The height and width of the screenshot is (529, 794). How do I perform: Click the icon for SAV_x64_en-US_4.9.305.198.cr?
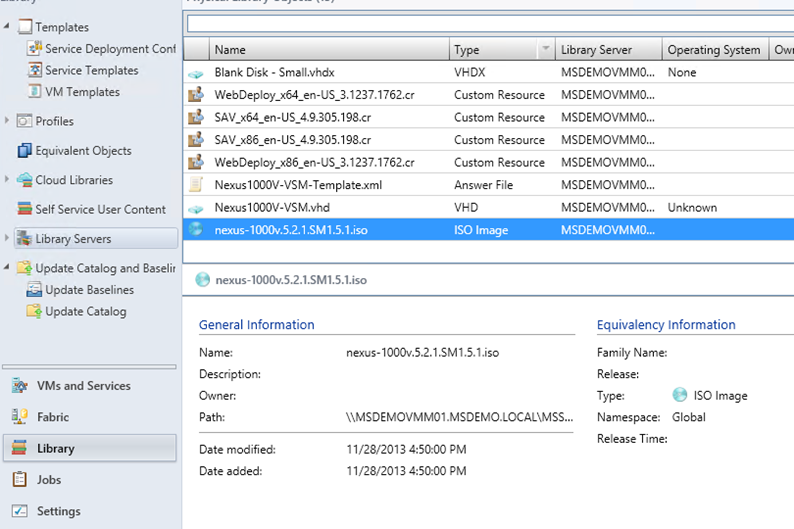[x=196, y=116]
